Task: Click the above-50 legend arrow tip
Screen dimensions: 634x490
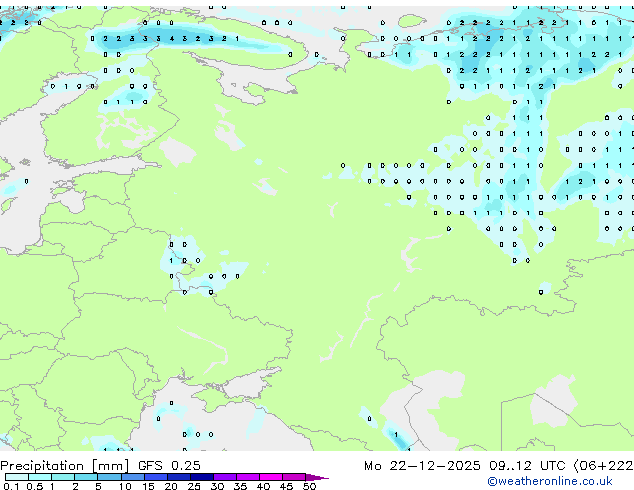Action: [x=317, y=477]
